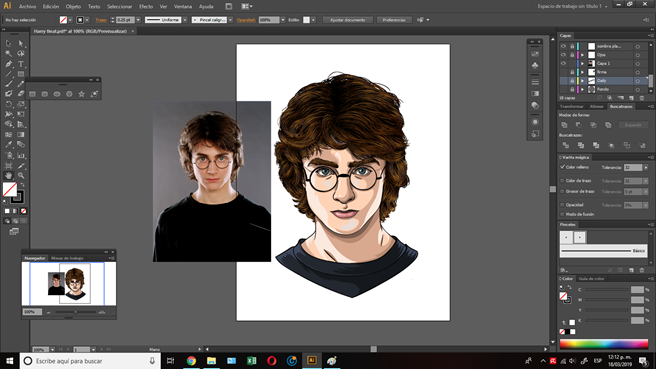Enable Grosor de trazo checkbox
Screen dimensions: 656x369
coord(563,191)
